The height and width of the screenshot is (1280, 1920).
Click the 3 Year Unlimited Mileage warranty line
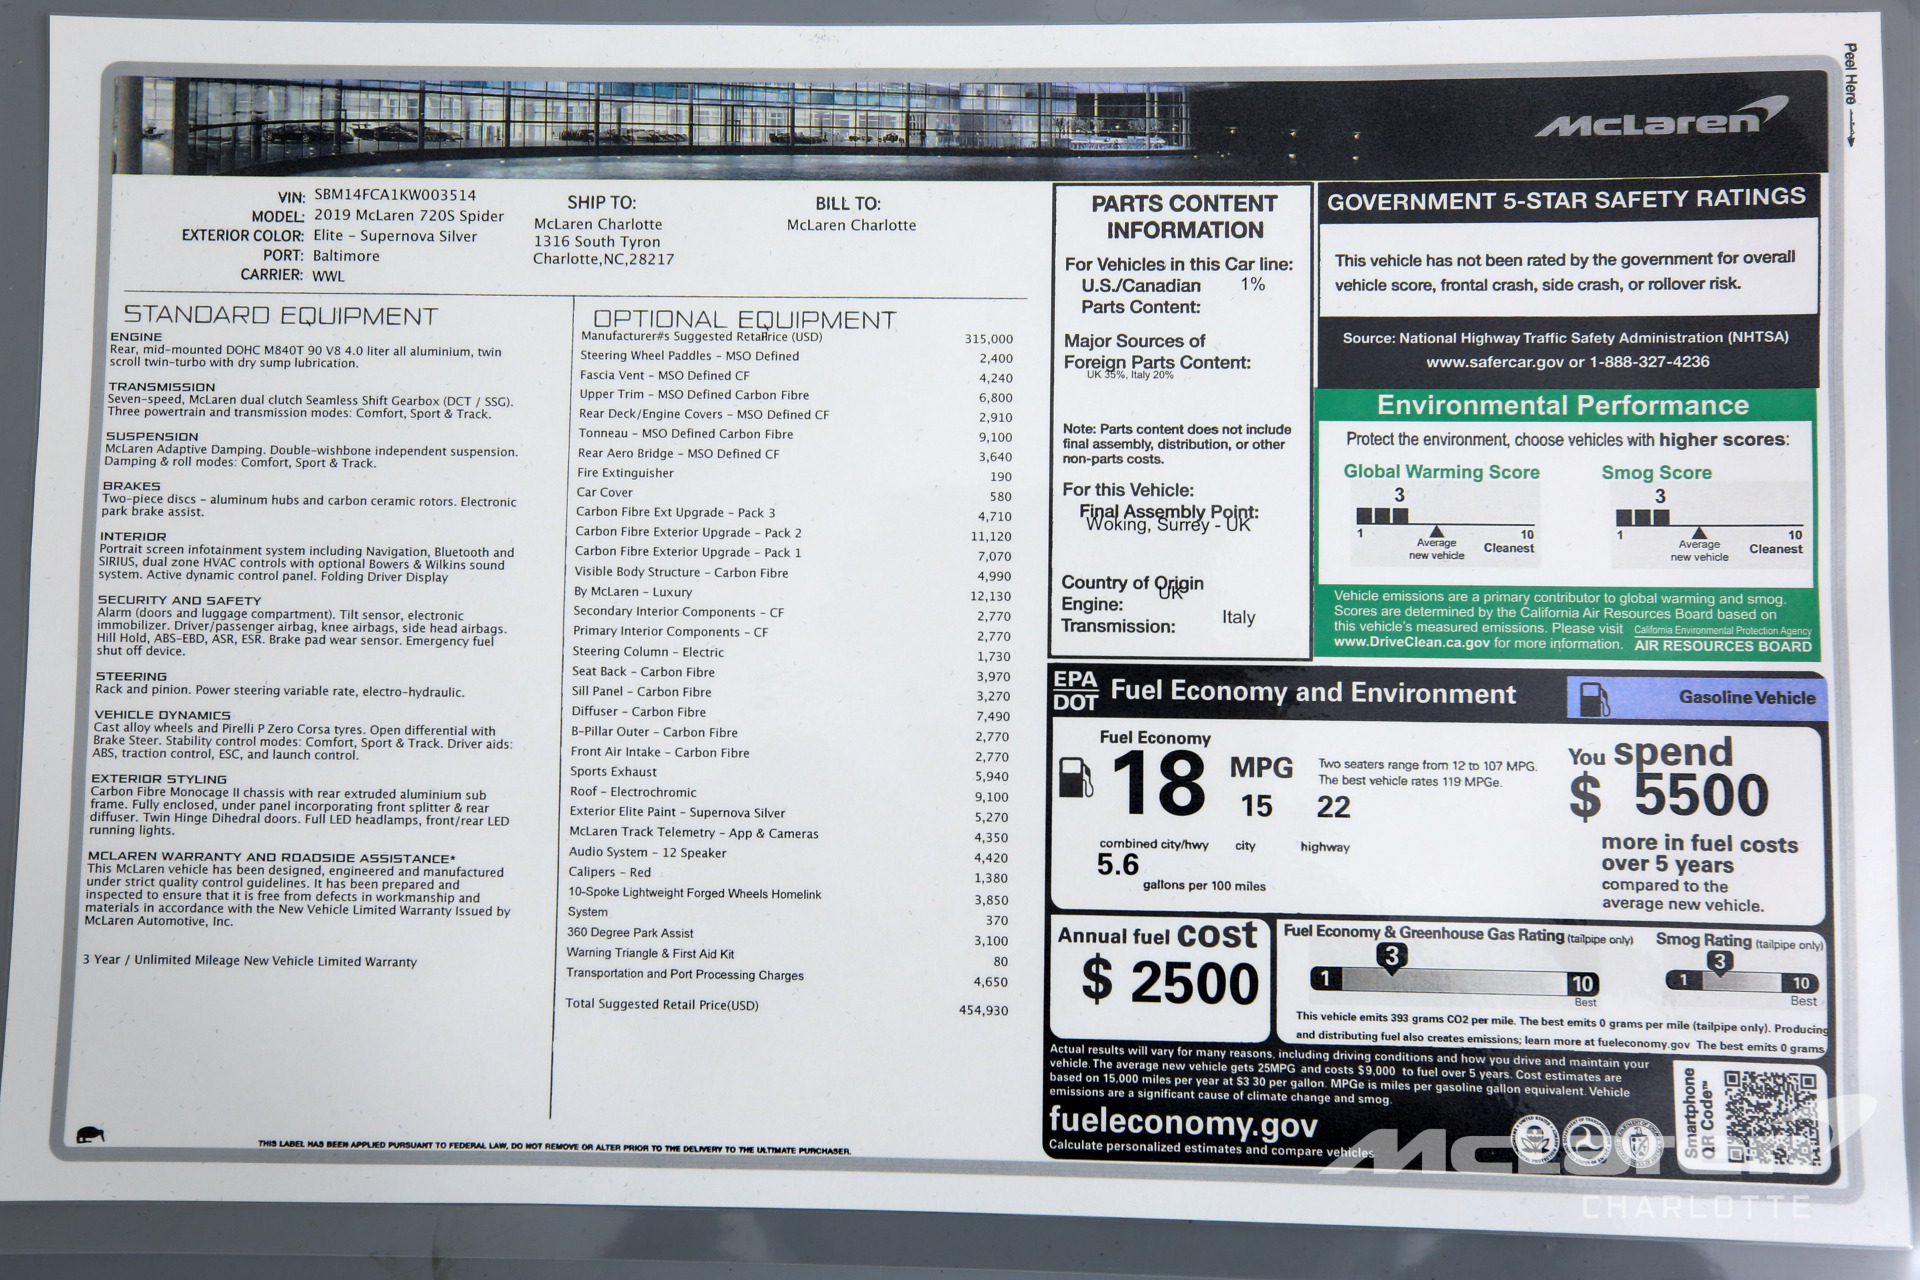[x=249, y=961]
